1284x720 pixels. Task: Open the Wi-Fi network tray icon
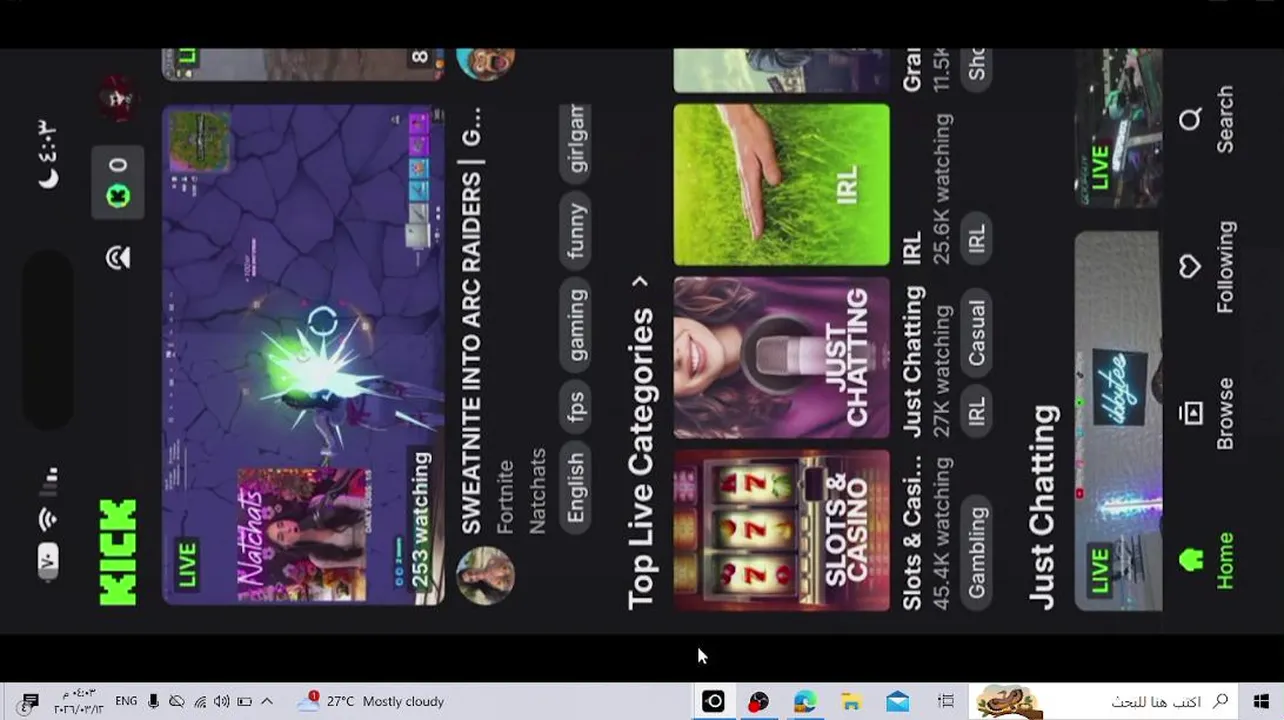[199, 701]
